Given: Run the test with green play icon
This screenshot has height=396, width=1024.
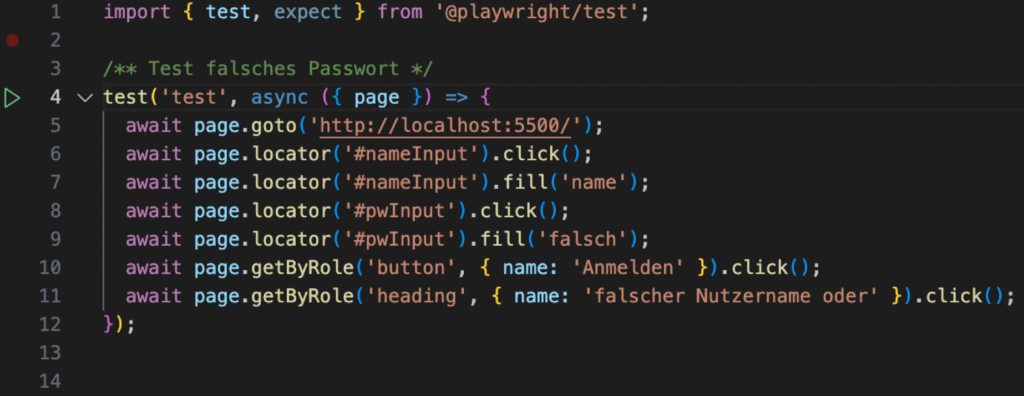Looking at the screenshot, I should (x=12, y=98).
